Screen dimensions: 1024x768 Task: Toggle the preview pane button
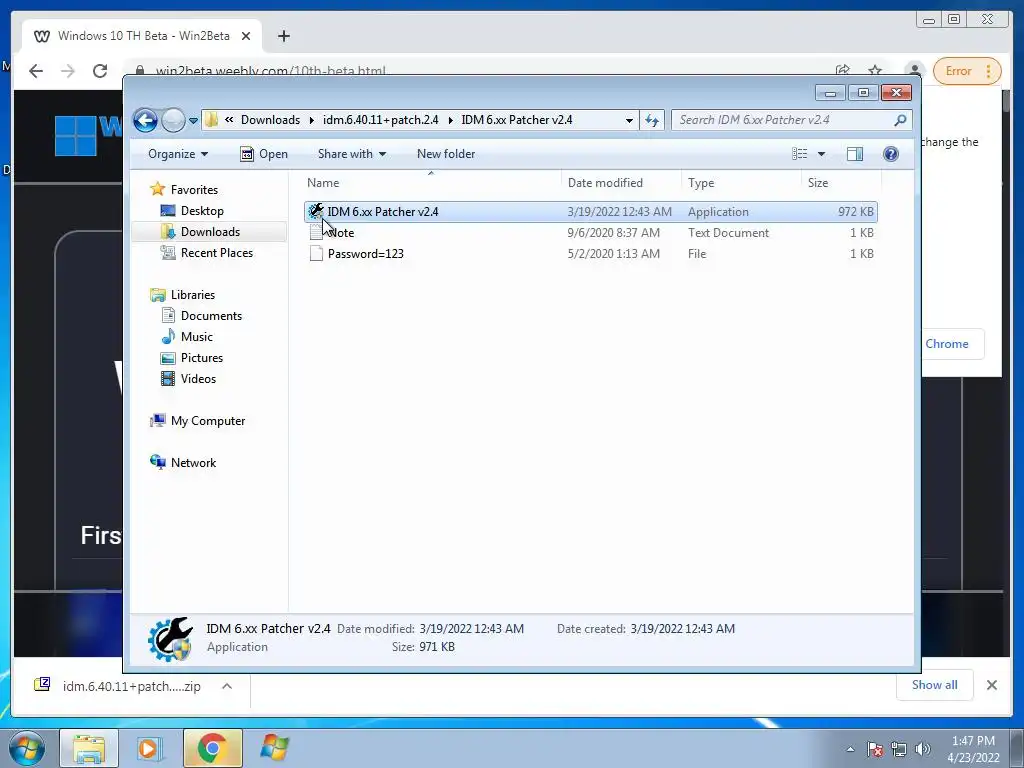click(855, 154)
